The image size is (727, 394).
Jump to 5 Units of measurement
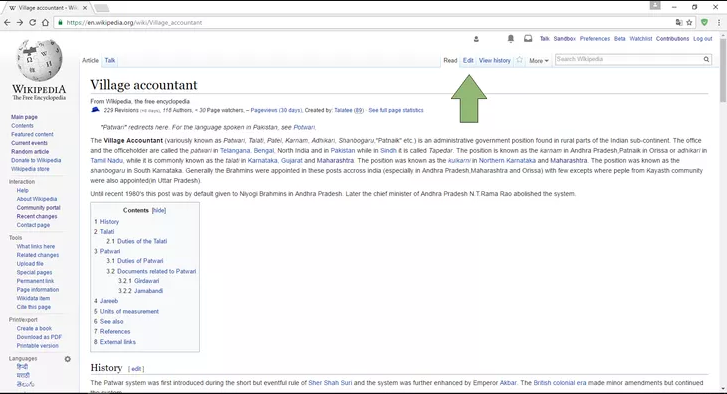(x=126, y=311)
